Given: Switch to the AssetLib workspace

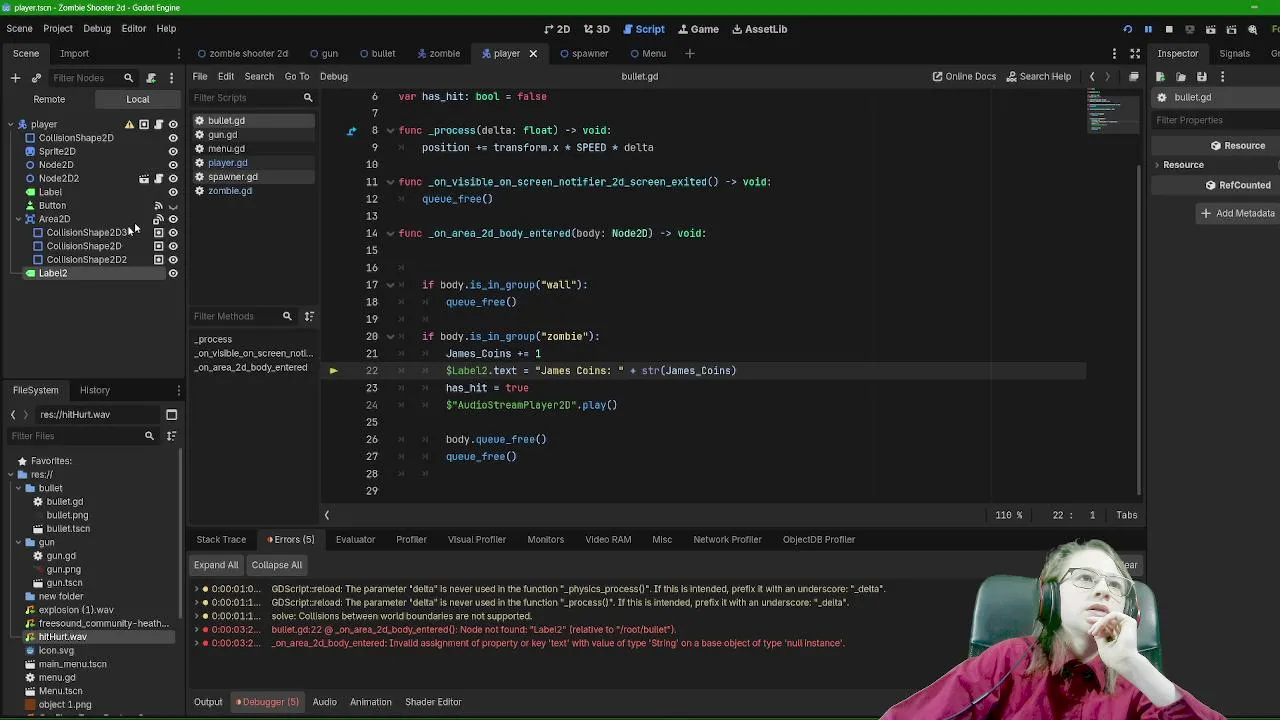Looking at the screenshot, I should coord(759,29).
